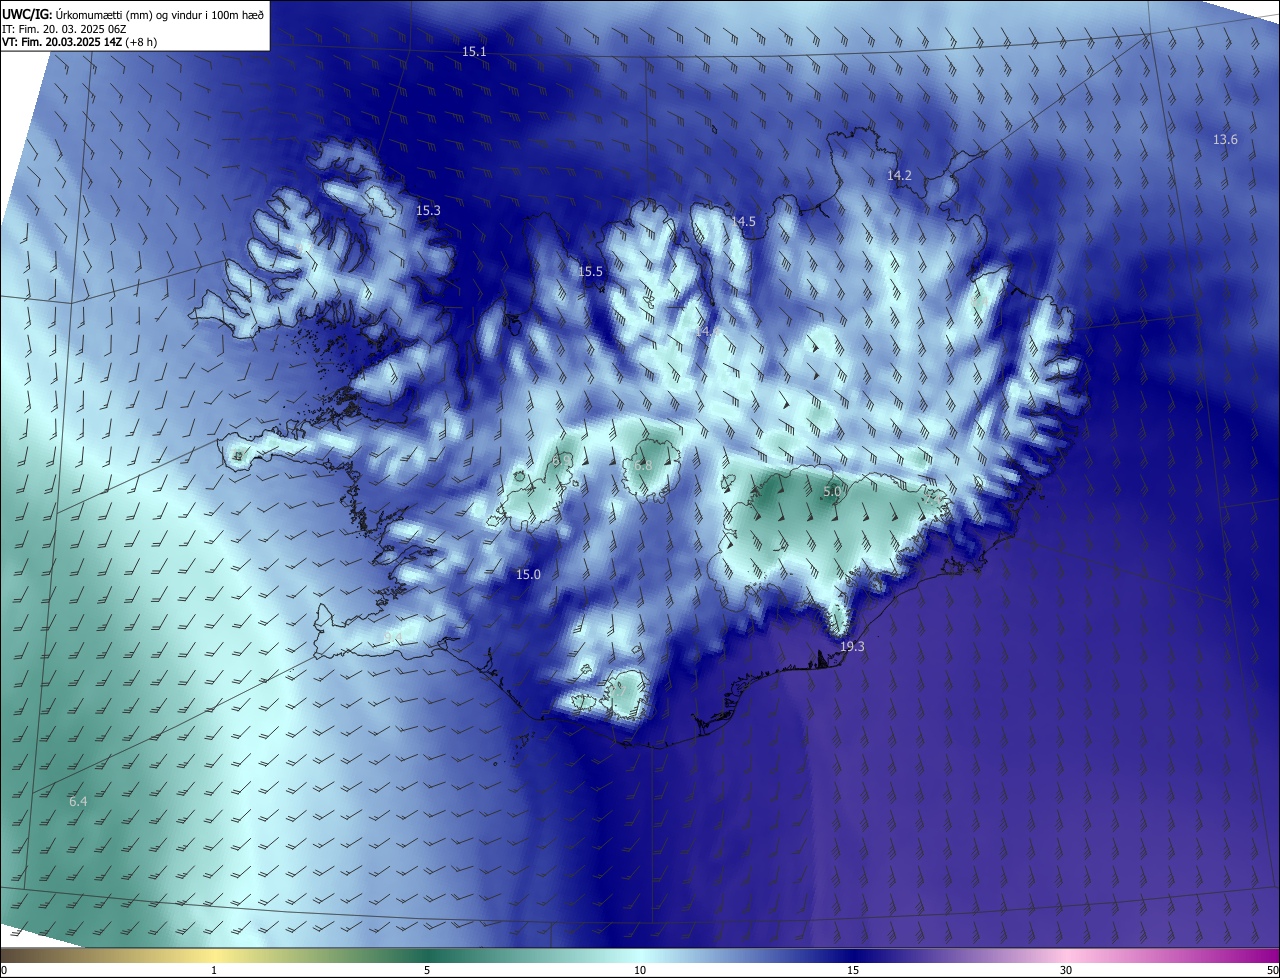Click the colour scale tick label '1'
The image size is (1280, 978).
[x=214, y=970]
